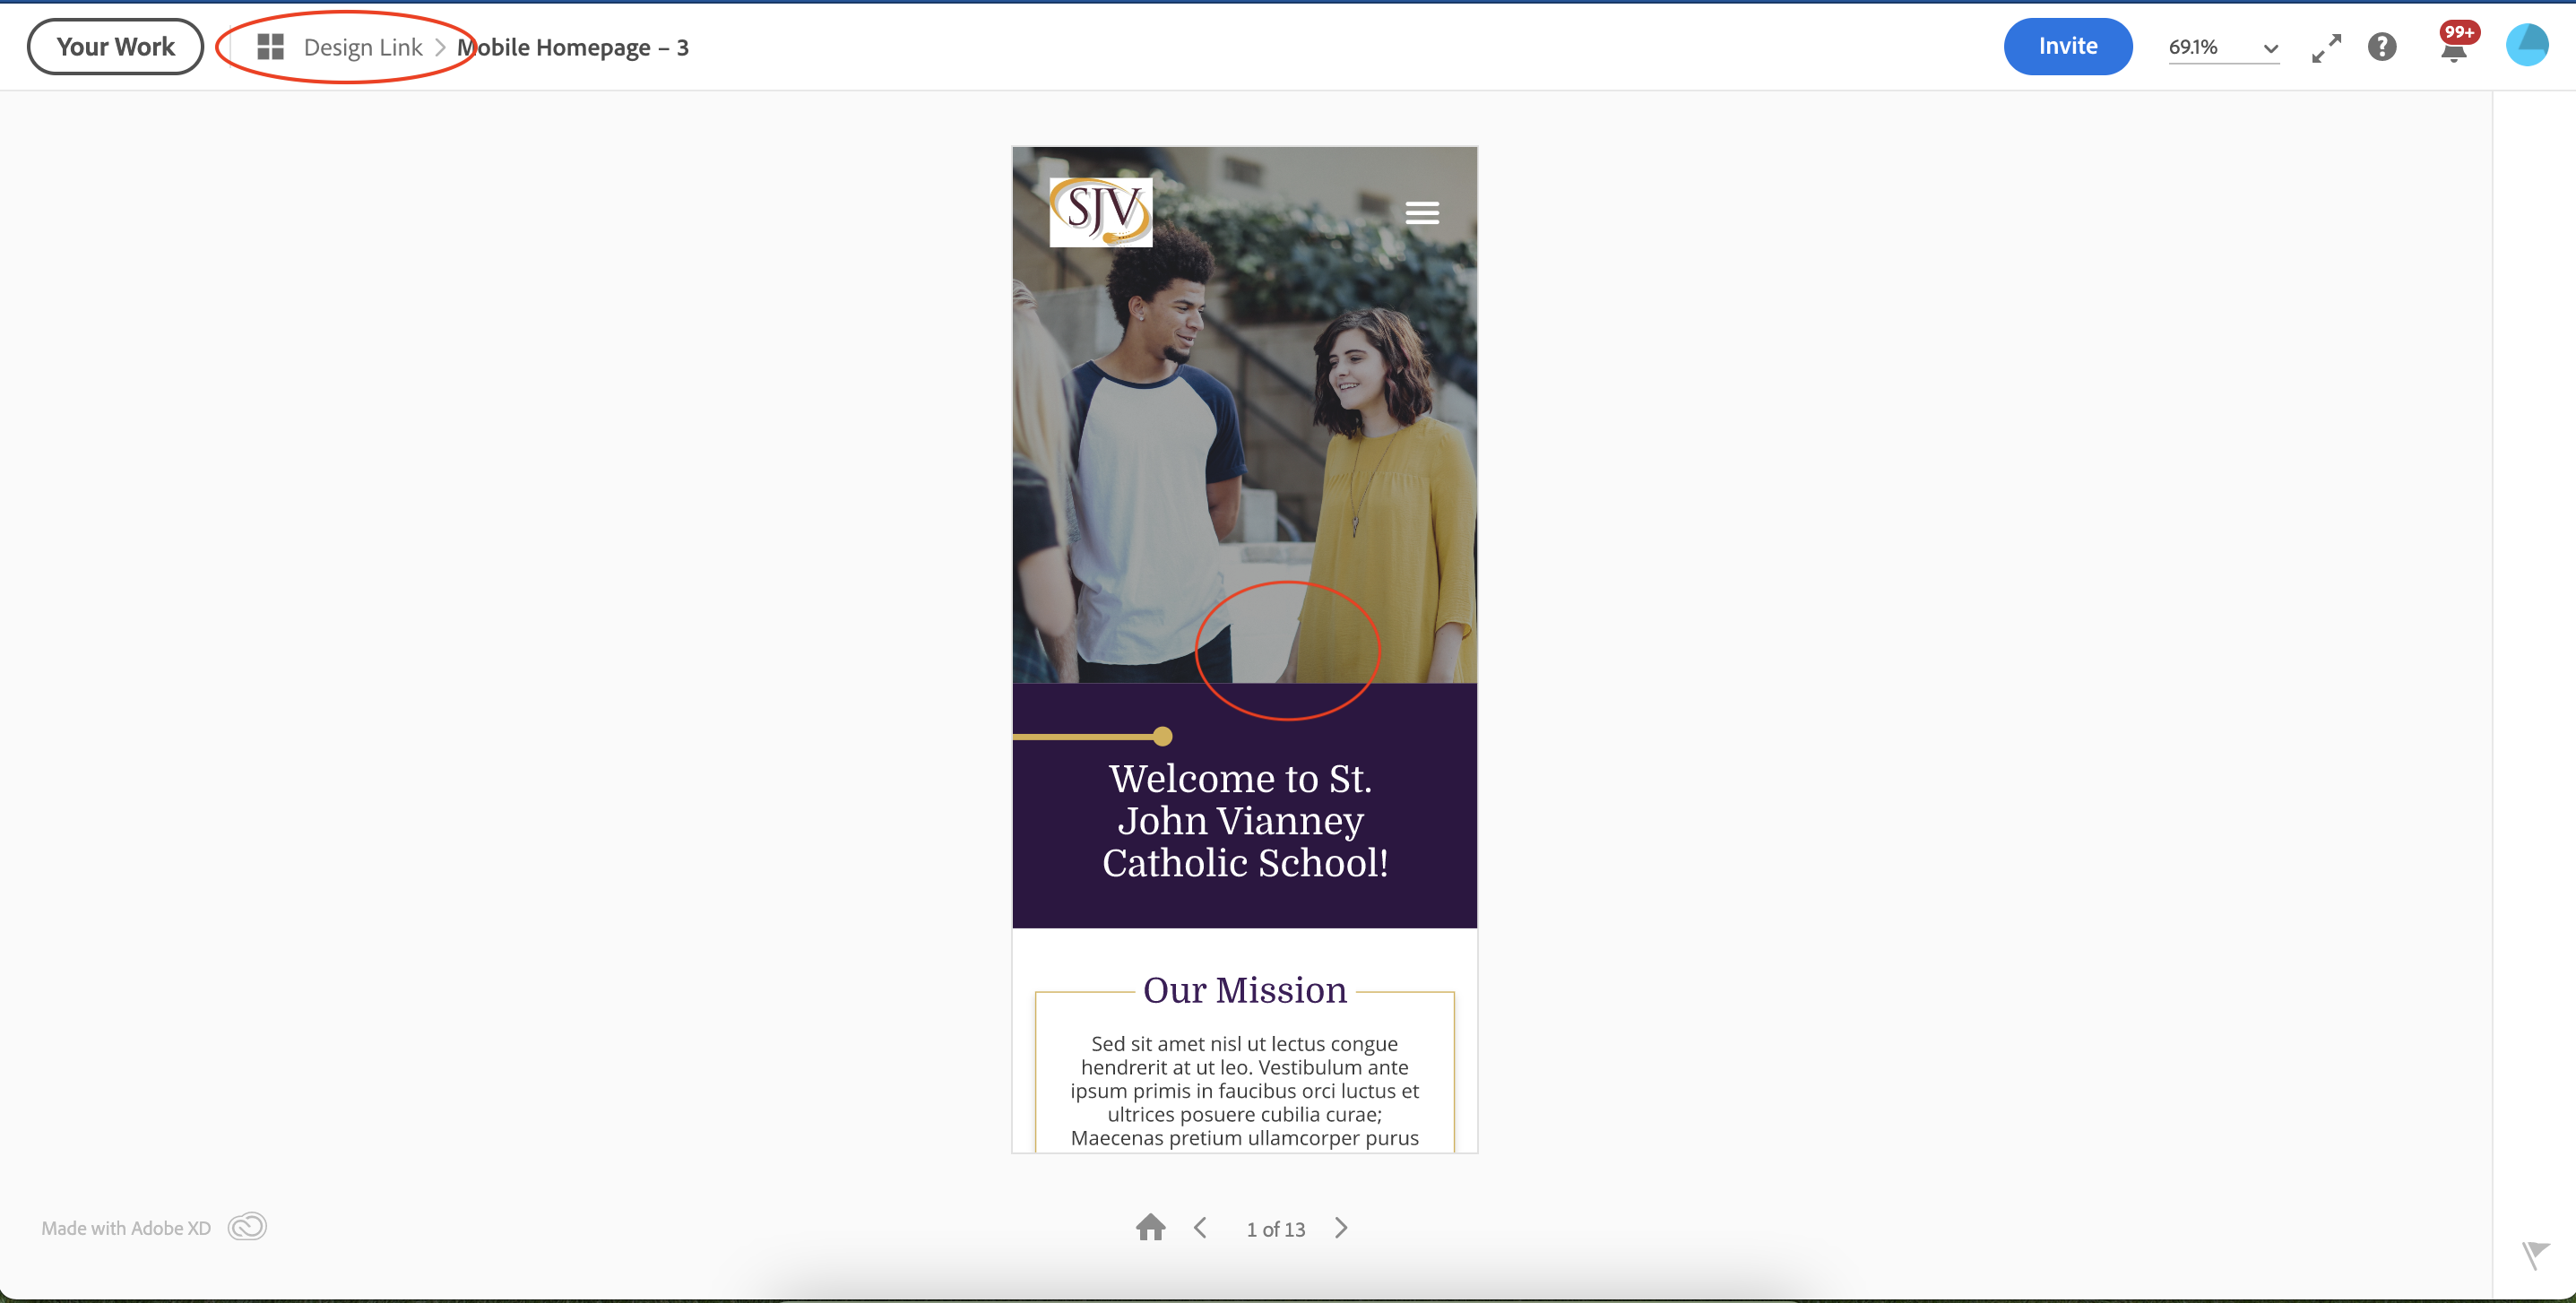Open the user profile avatar
This screenshot has height=1303, width=2576.
tap(2526, 46)
